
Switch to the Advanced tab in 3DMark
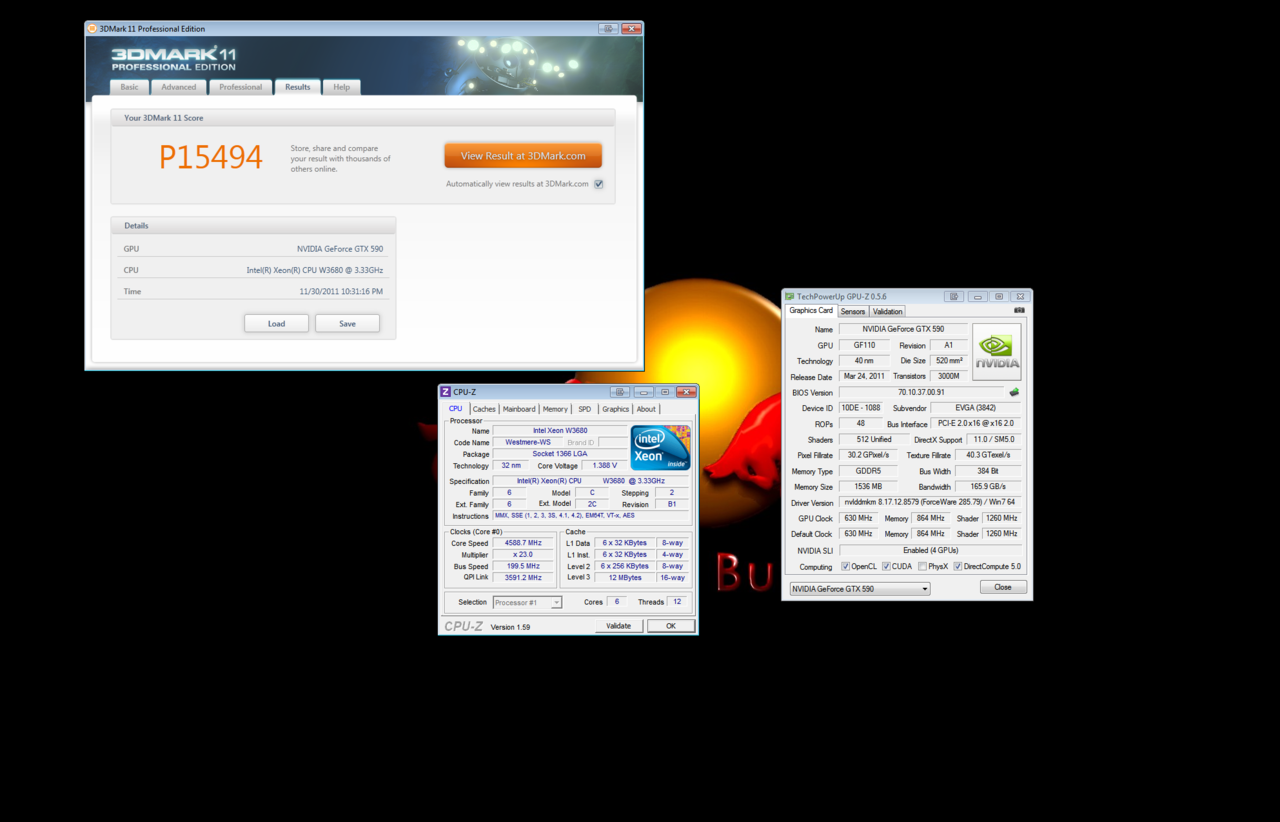(x=179, y=87)
